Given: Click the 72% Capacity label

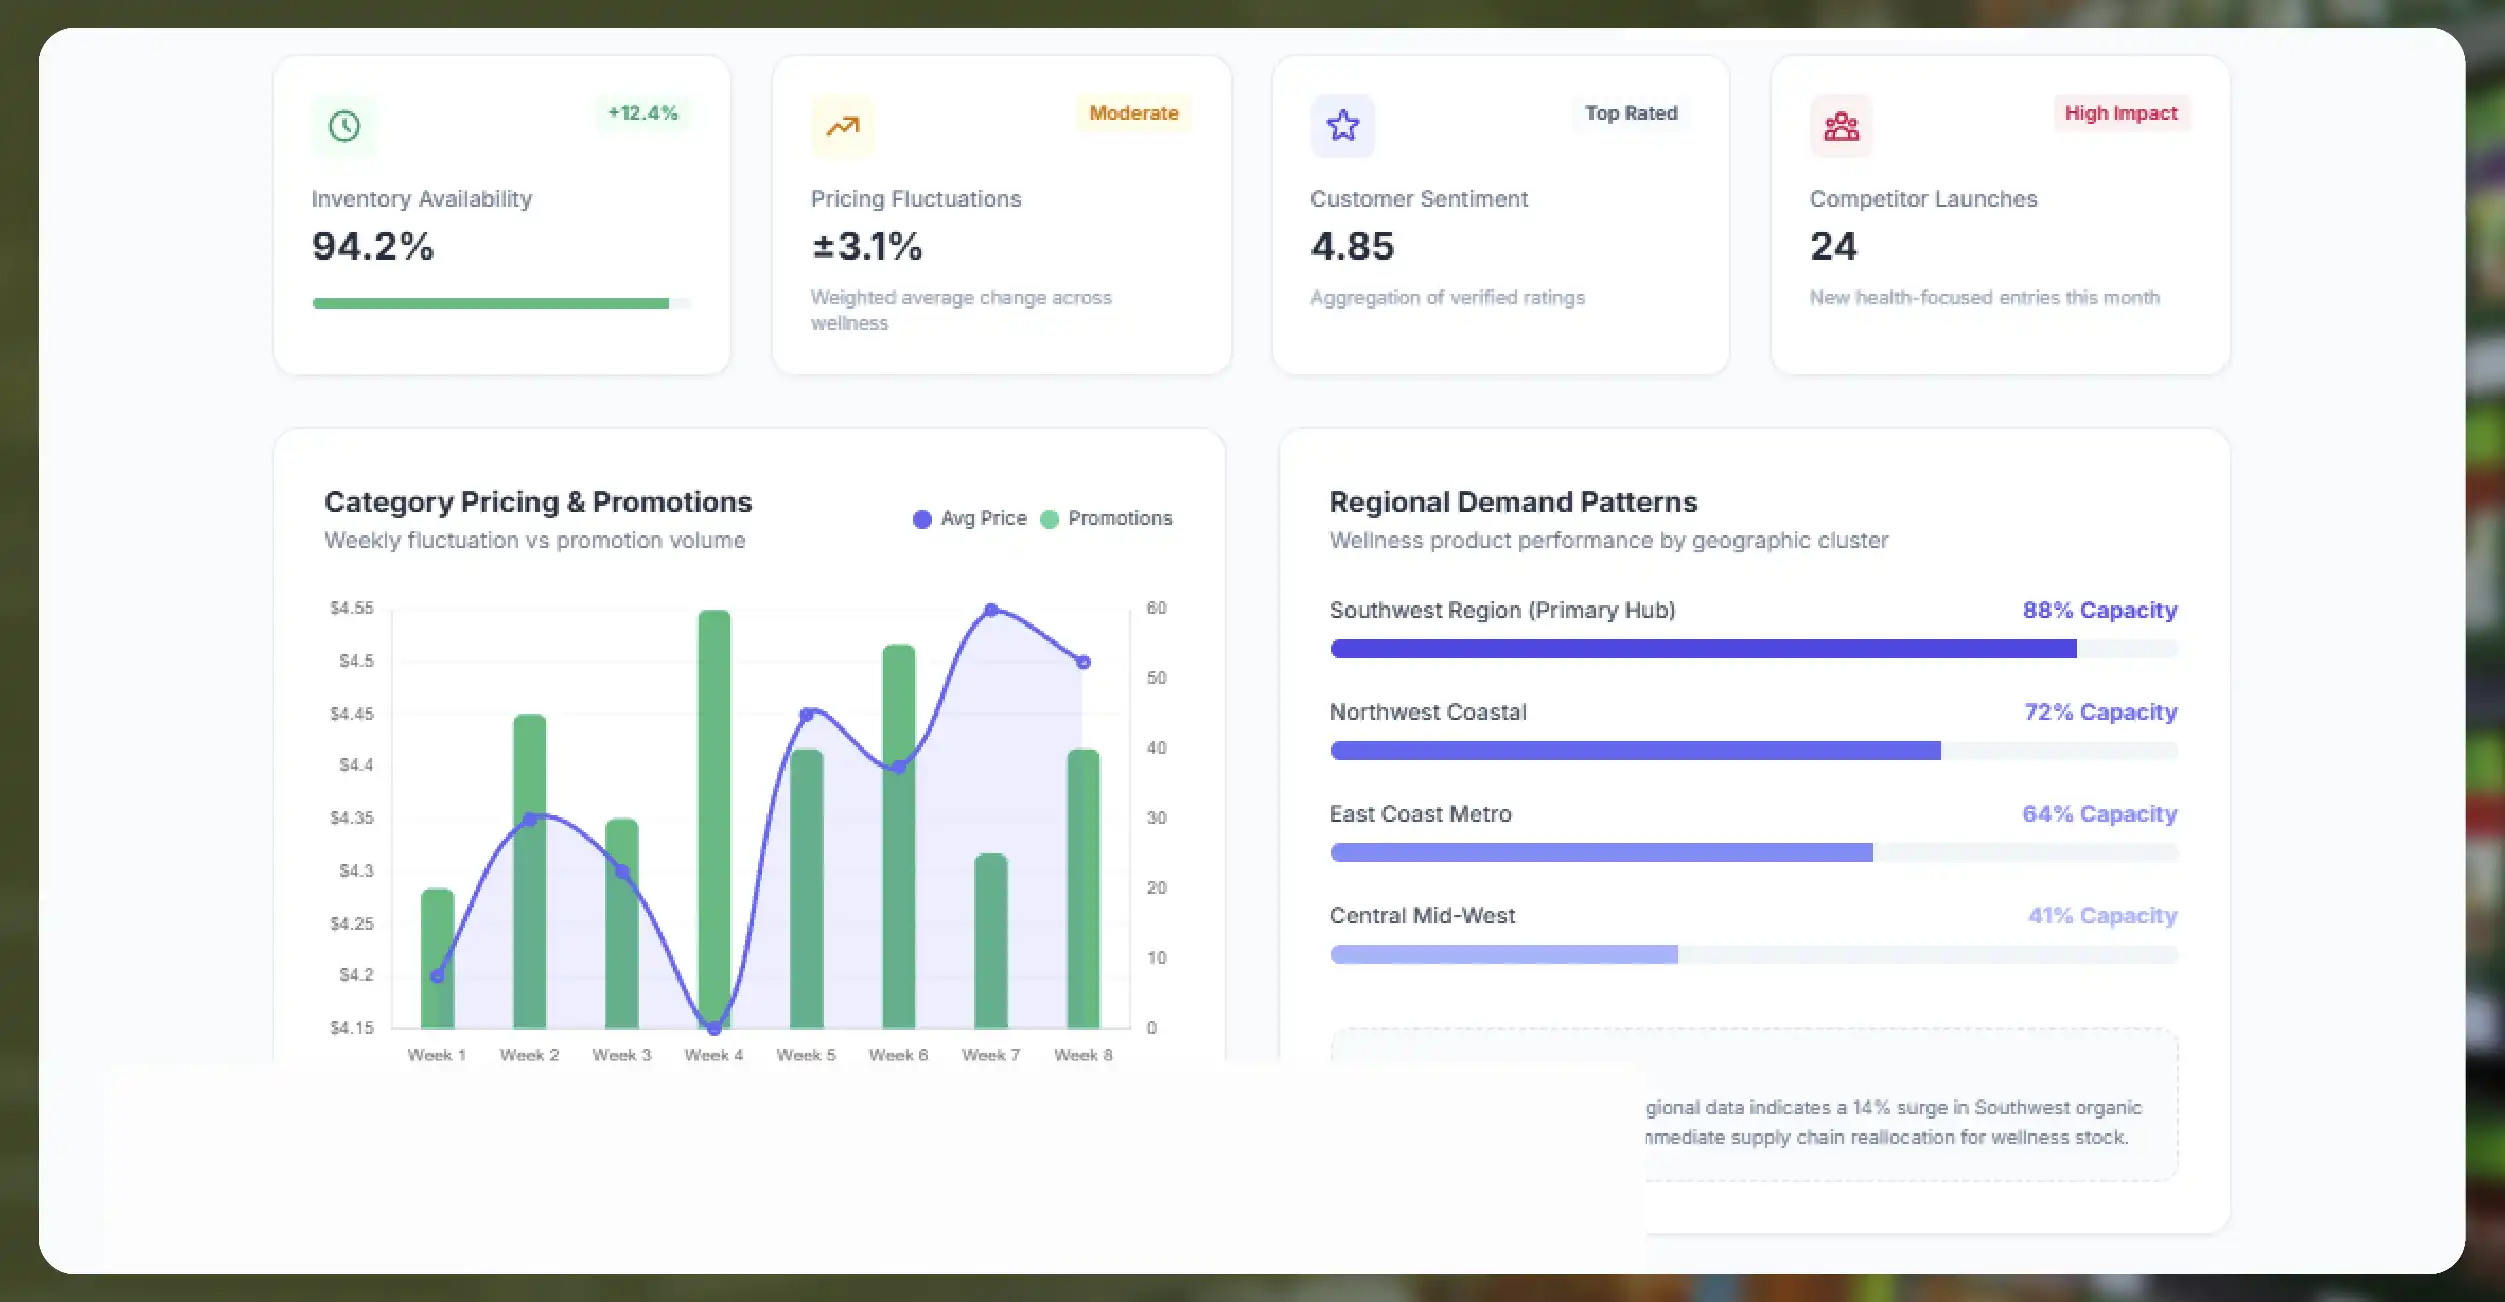Looking at the screenshot, I should pos(2101,712).
